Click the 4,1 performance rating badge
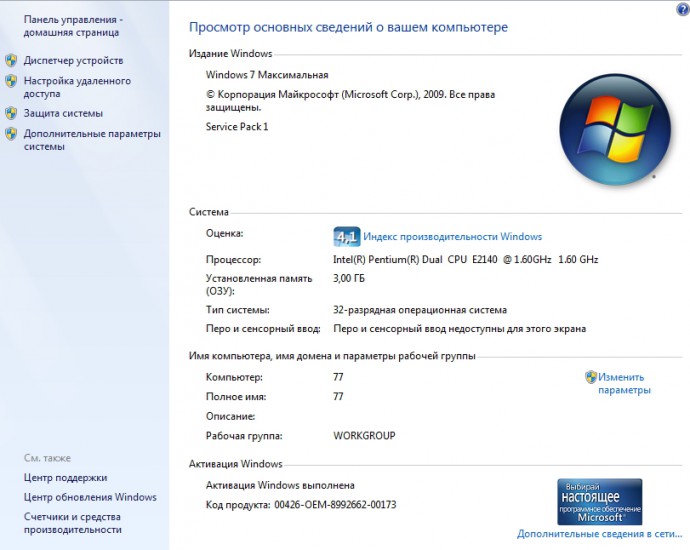Screen dimensions: 690x550 coord(347,237)
